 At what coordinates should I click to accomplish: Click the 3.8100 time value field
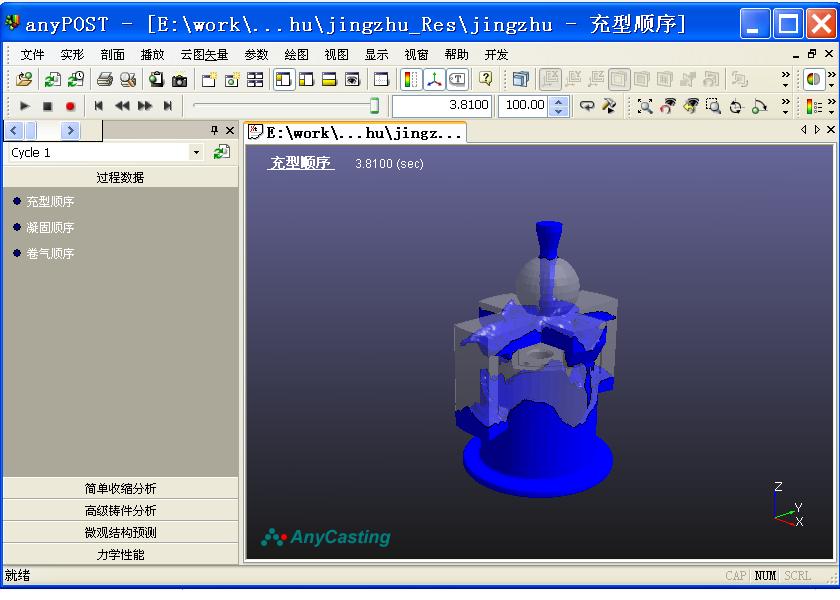click(442, 106)
